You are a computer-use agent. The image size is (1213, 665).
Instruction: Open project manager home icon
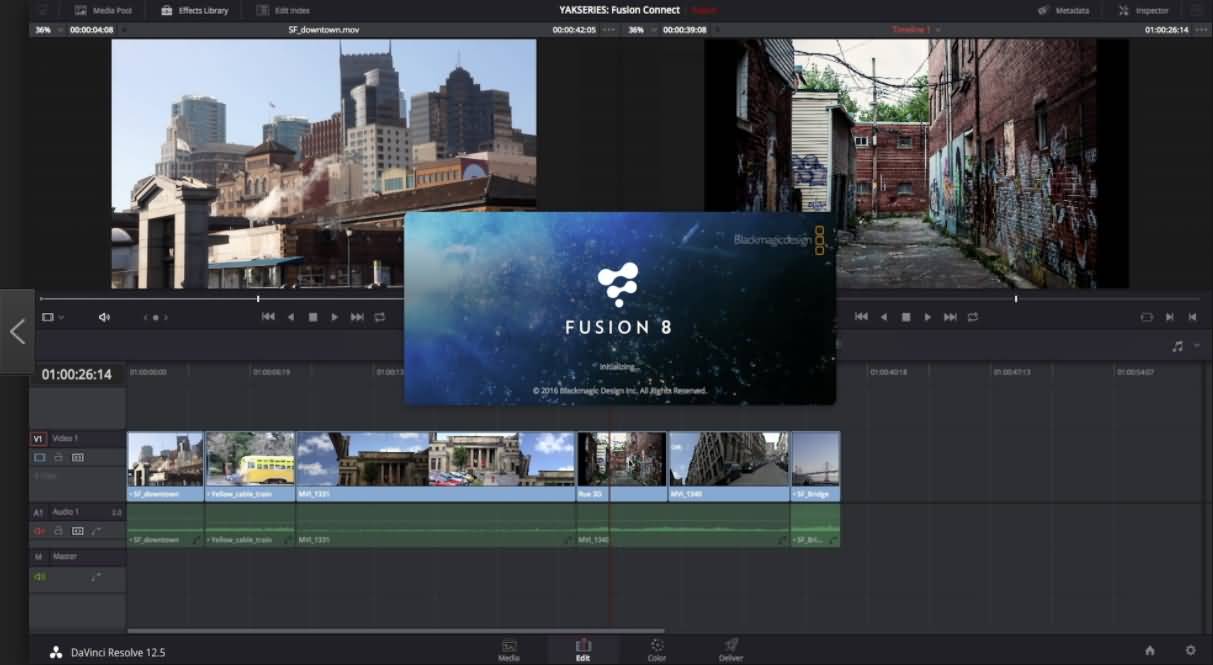1151,650
